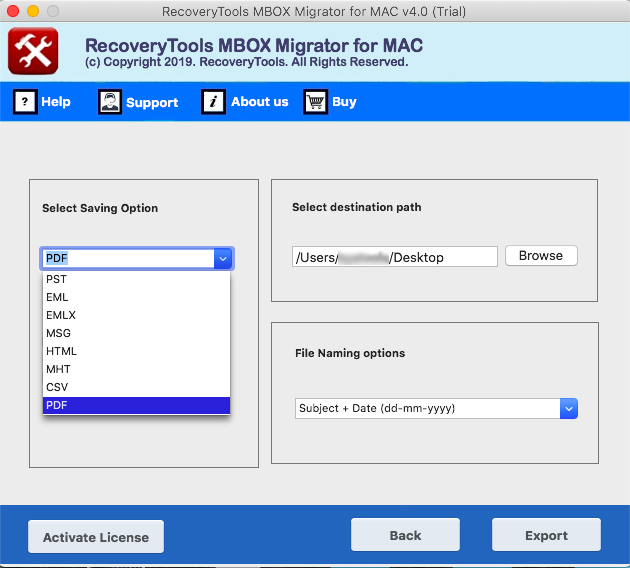630x568 pixels.
Task: Expand the File Naming options dropdown arrow
Action: click(x=569, y=409)
